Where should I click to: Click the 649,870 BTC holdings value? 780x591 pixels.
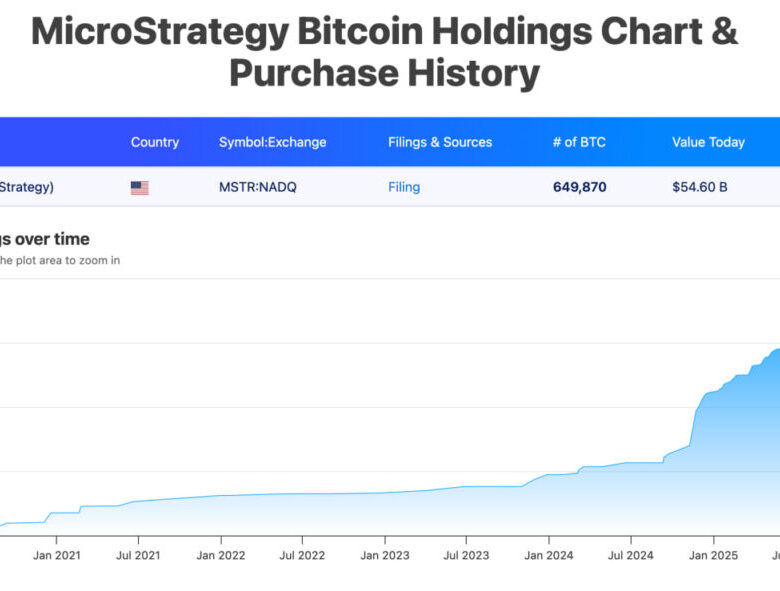(x=580, y=187)
